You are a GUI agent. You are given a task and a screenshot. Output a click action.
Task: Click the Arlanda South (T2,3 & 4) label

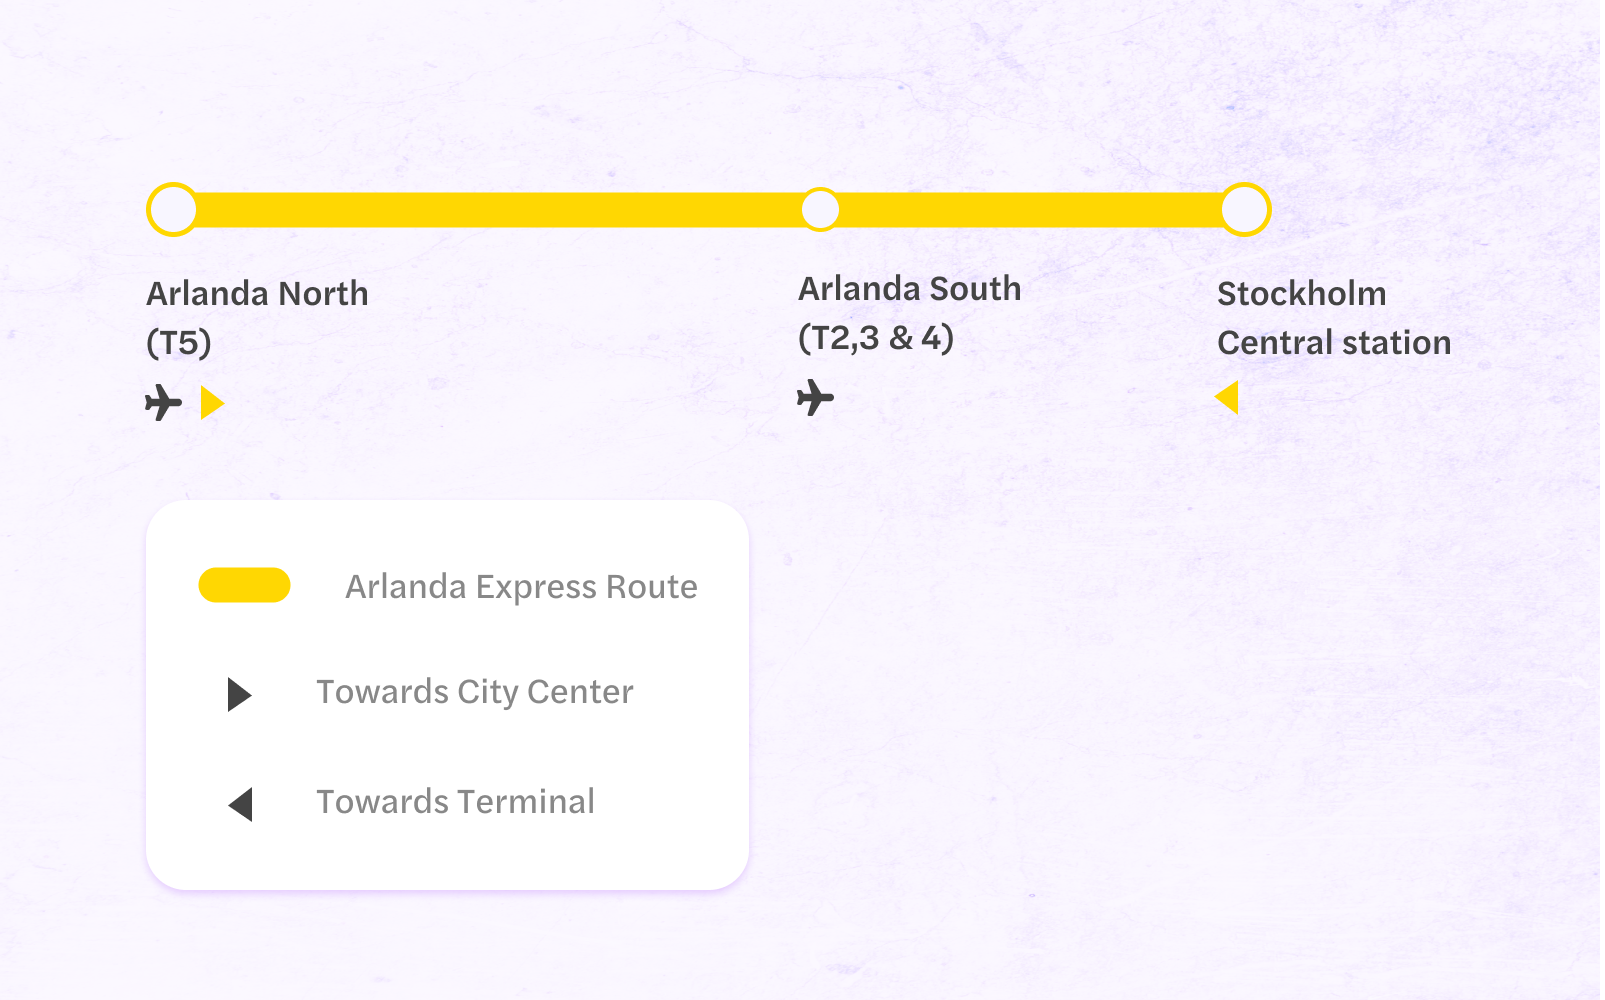(910, 314)
